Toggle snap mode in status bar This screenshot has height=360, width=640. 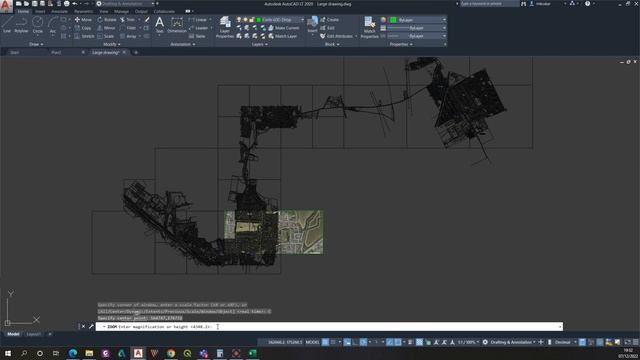(334, 342)
